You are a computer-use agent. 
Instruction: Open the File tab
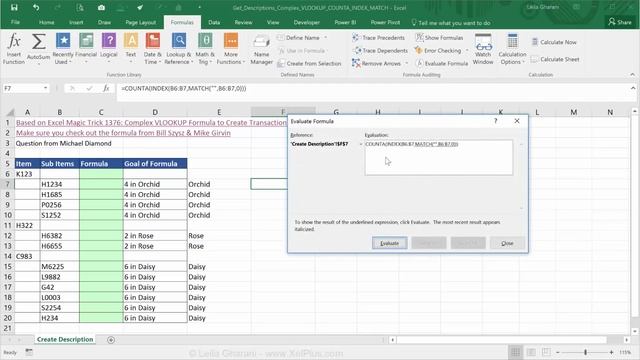[16, 22]
